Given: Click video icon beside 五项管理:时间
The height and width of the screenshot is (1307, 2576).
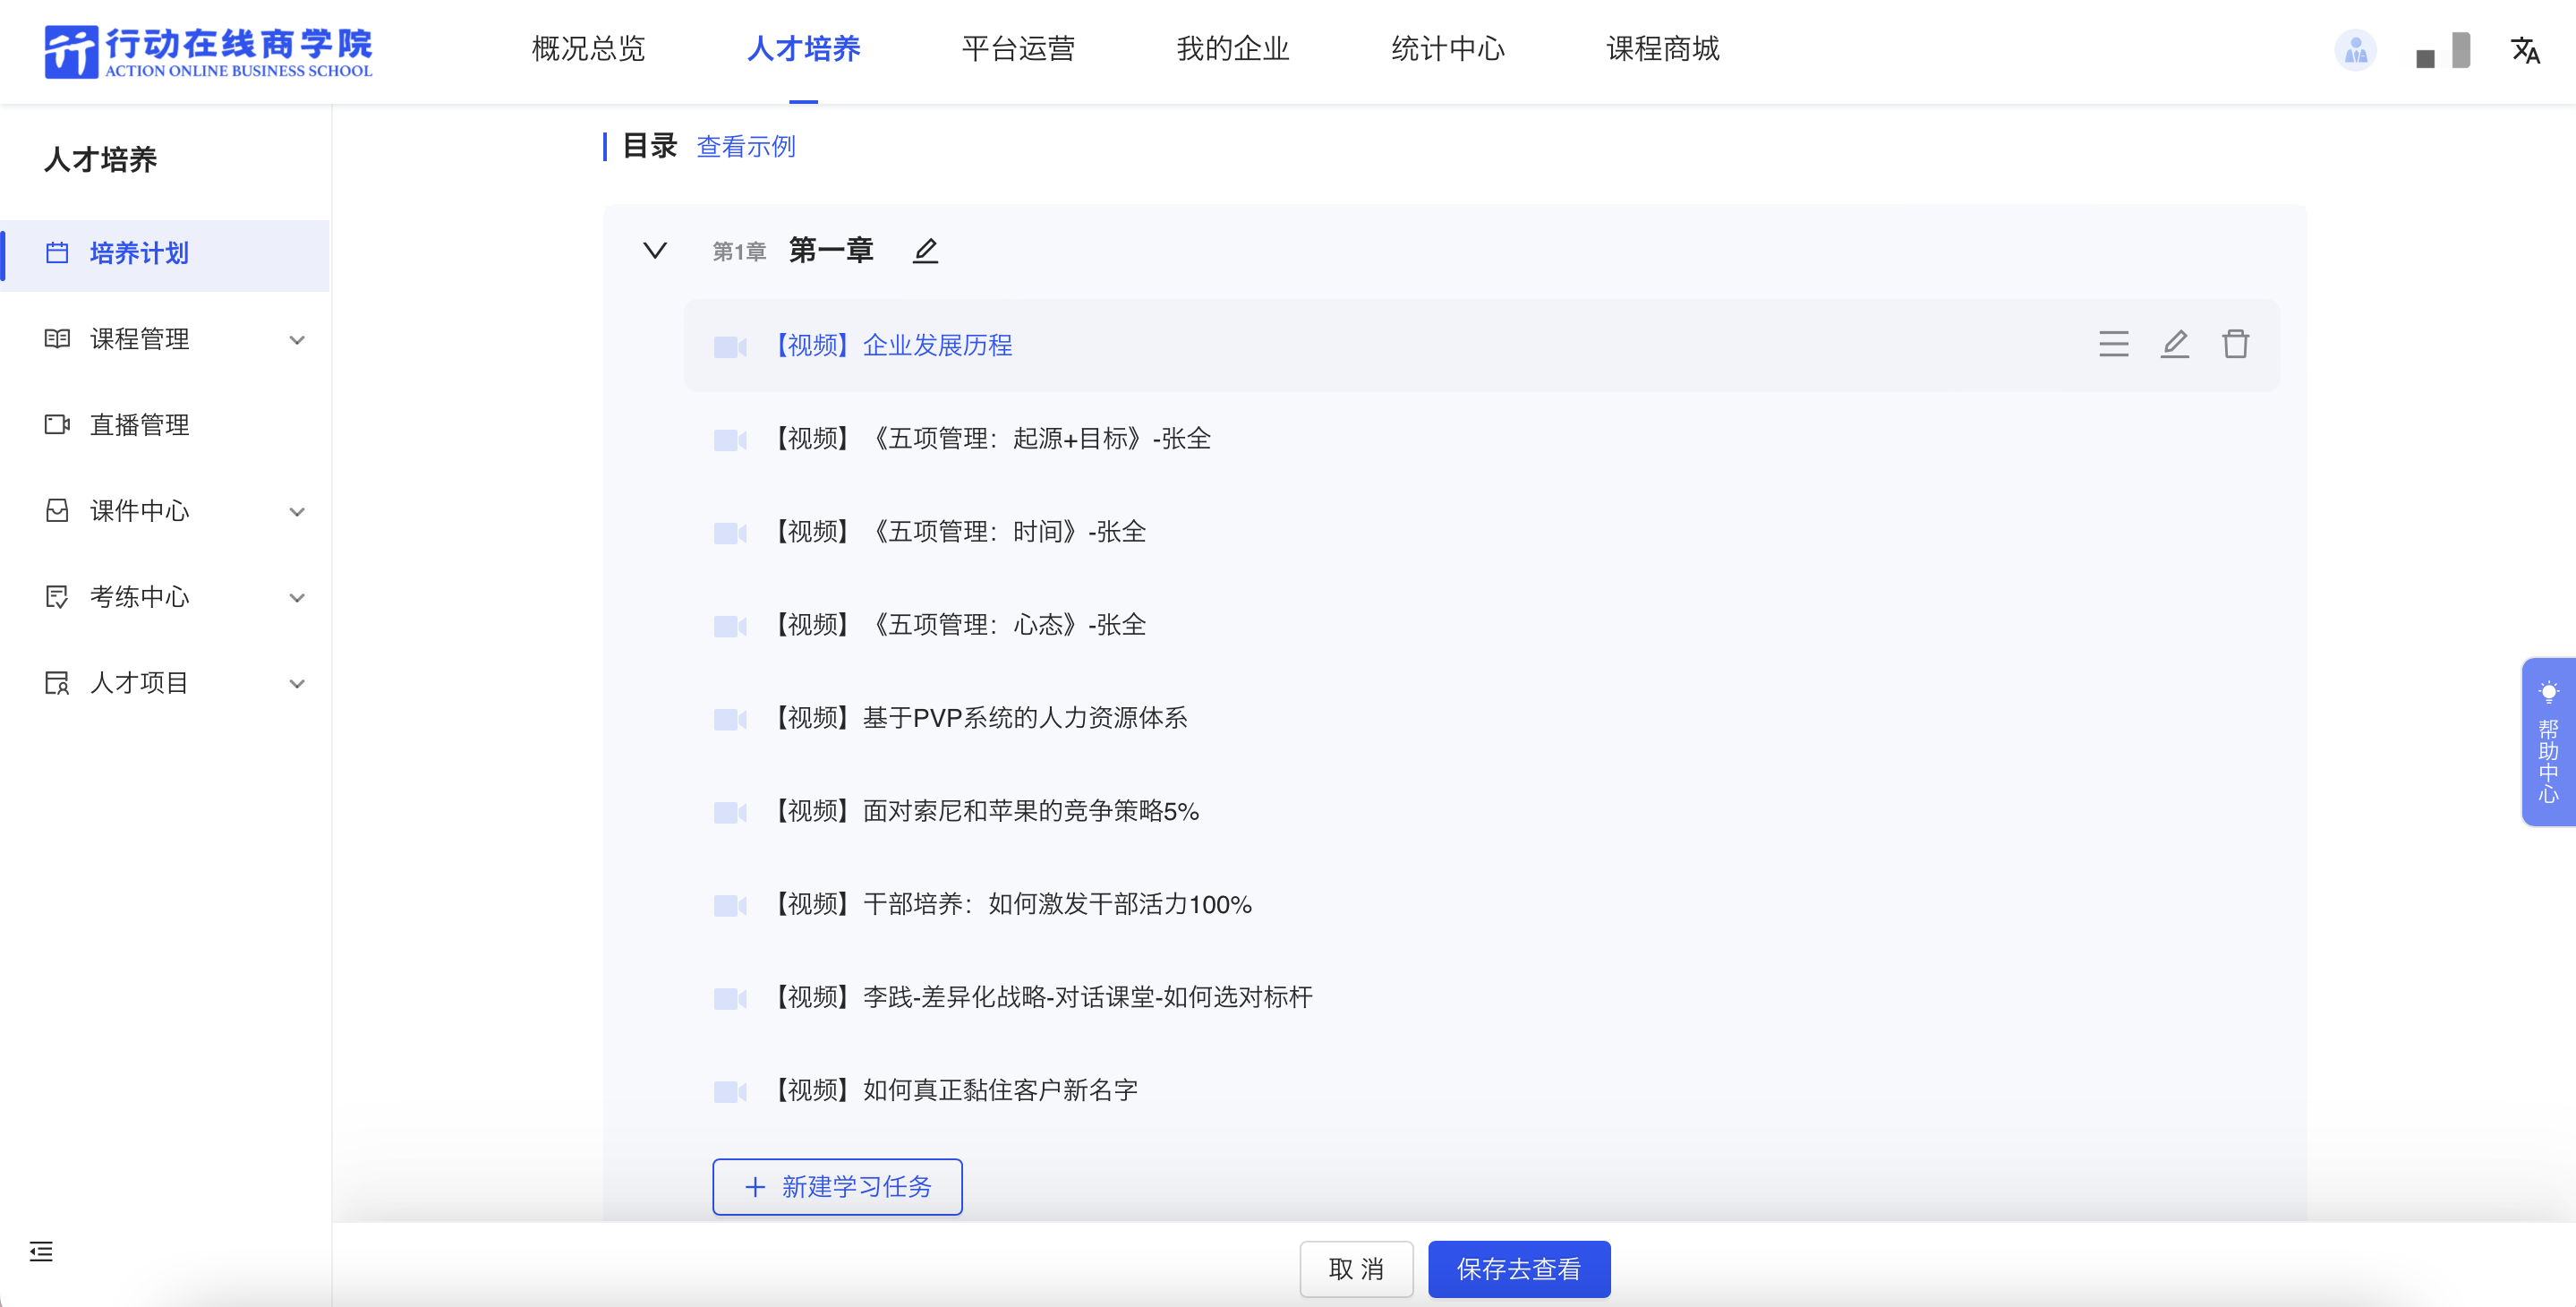Looking at the screenshot, I should (x=730, y=533).
